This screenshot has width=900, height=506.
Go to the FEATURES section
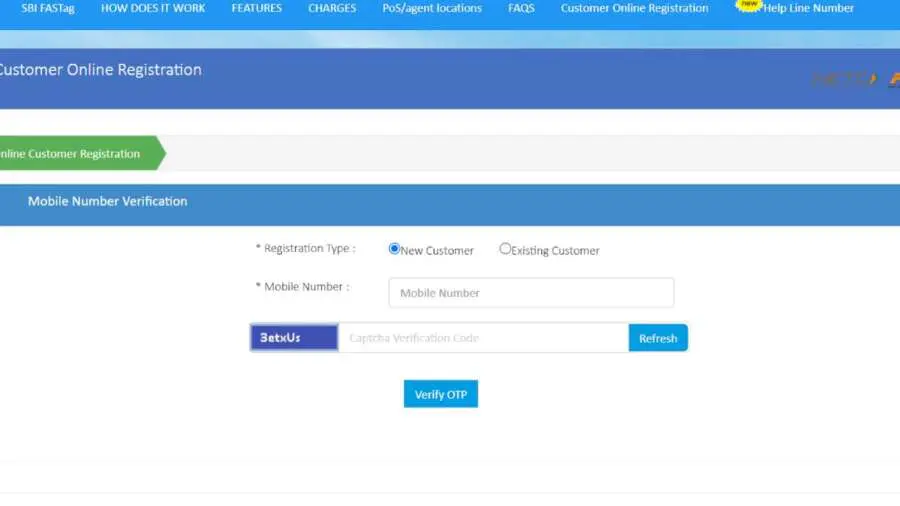pos(257,9)
